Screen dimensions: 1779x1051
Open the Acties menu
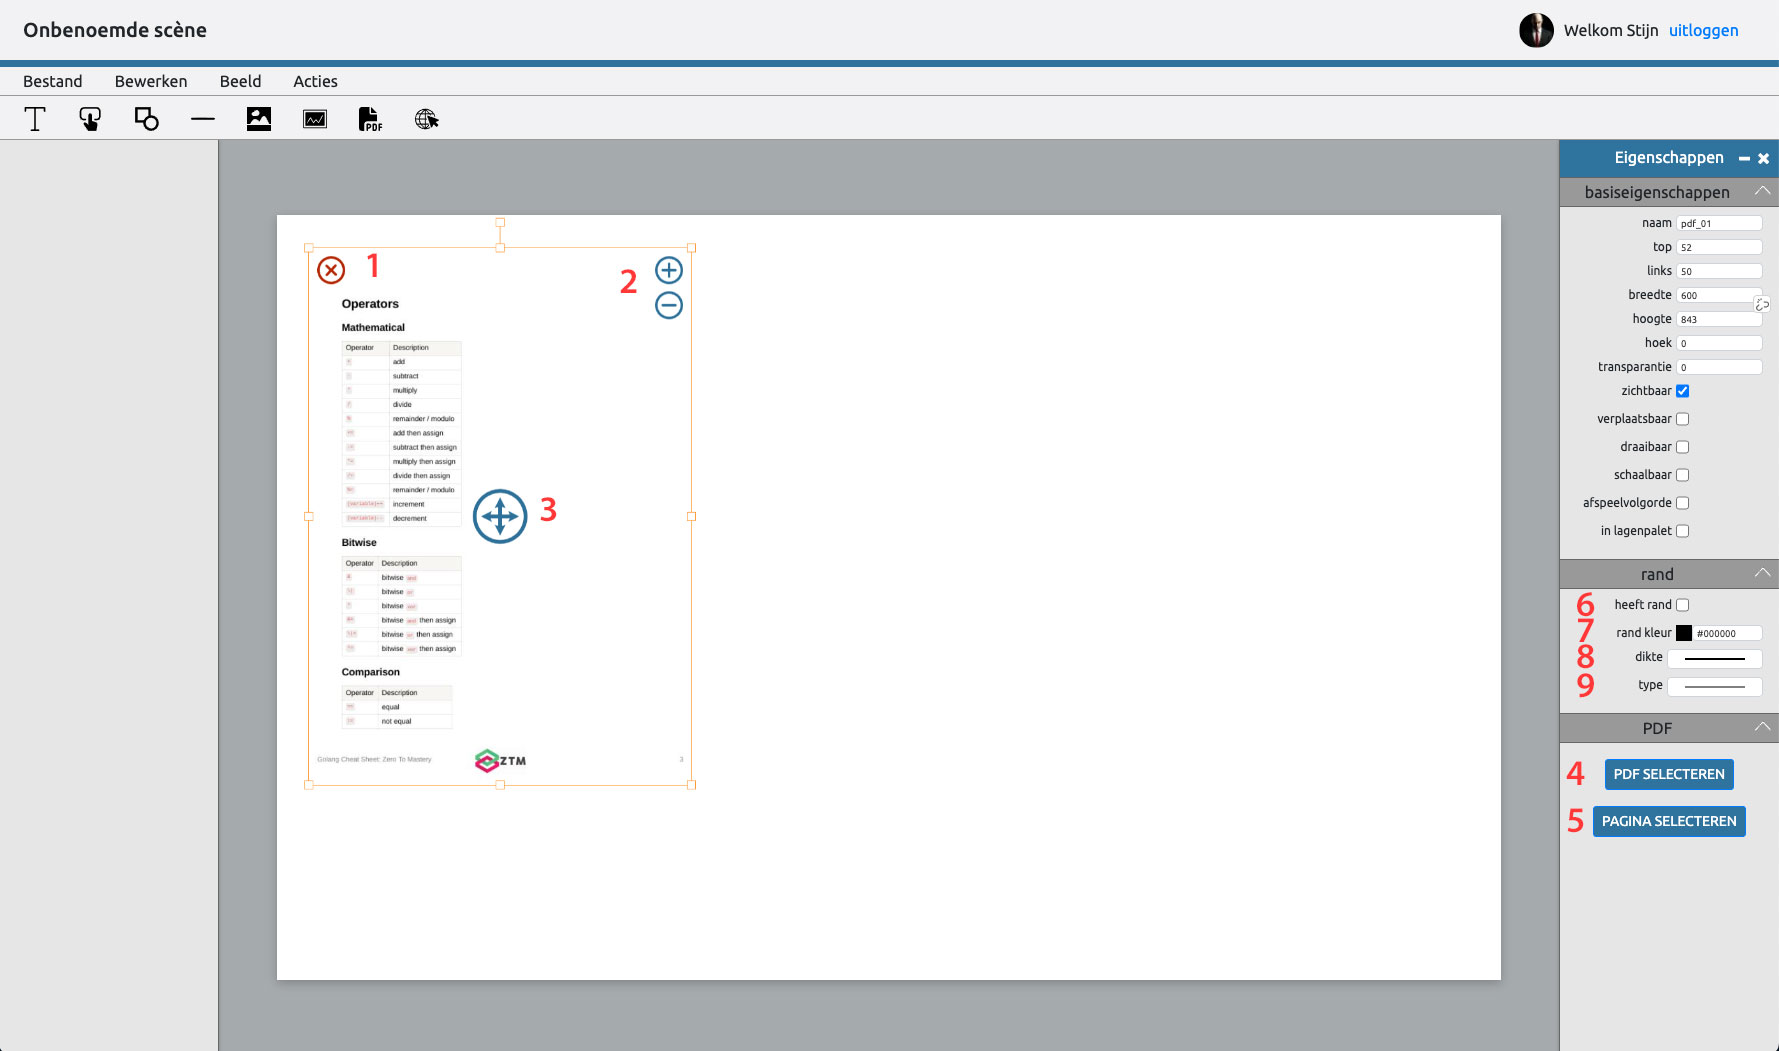[x=315, y=82]
